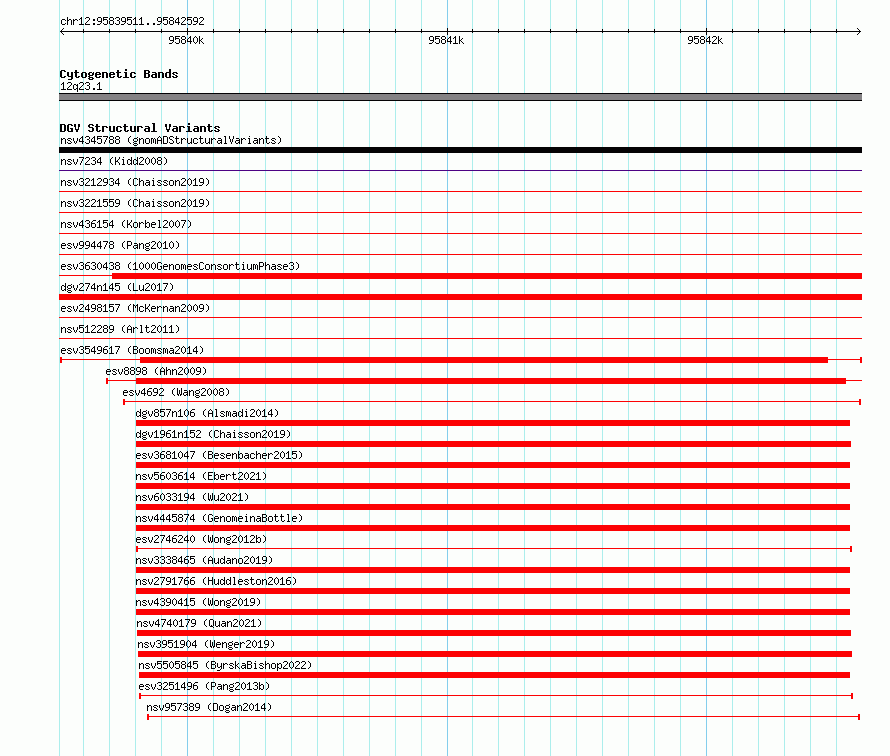This screenshot has height=756, width=890.
Task: Open variant nsv4740179 (Quan2021)
Action: coord(199,623)
